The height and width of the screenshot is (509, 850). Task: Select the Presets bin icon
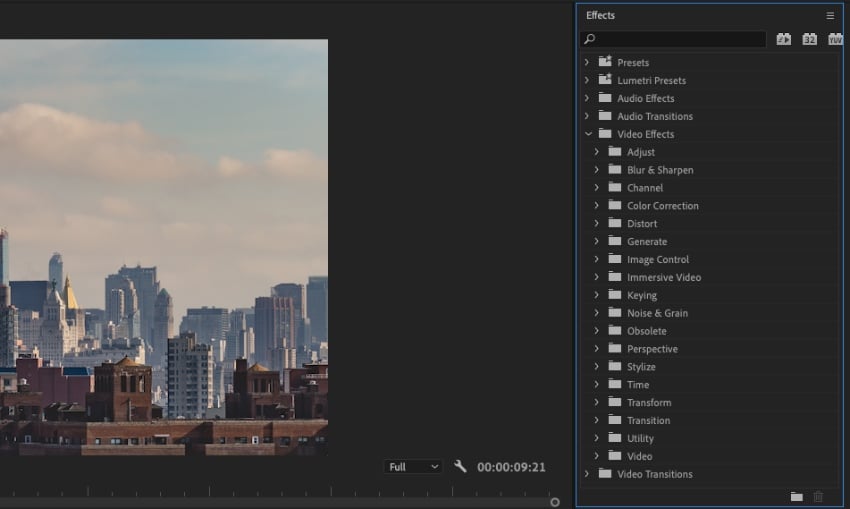(605, 61)
